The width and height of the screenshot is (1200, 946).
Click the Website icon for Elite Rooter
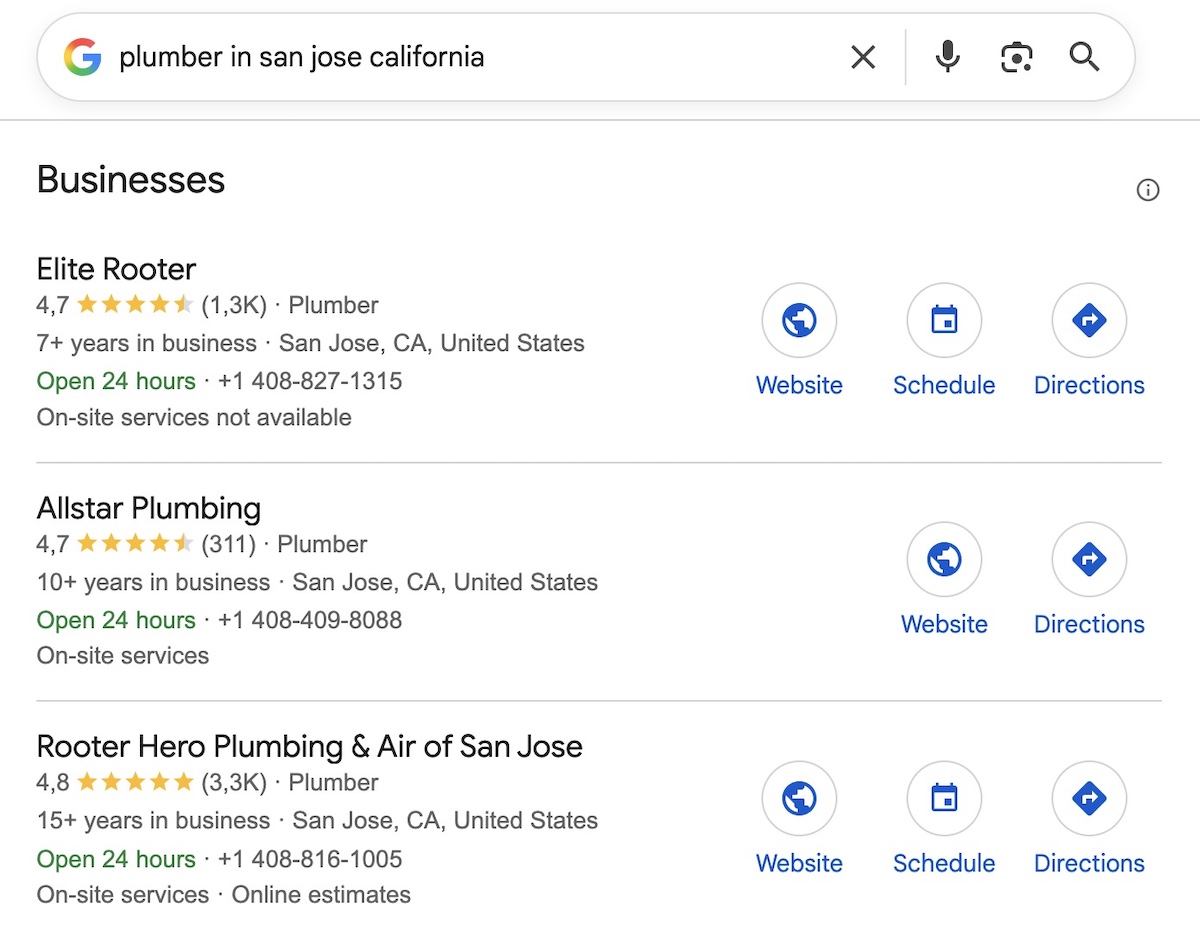click(x=799, y=320)
